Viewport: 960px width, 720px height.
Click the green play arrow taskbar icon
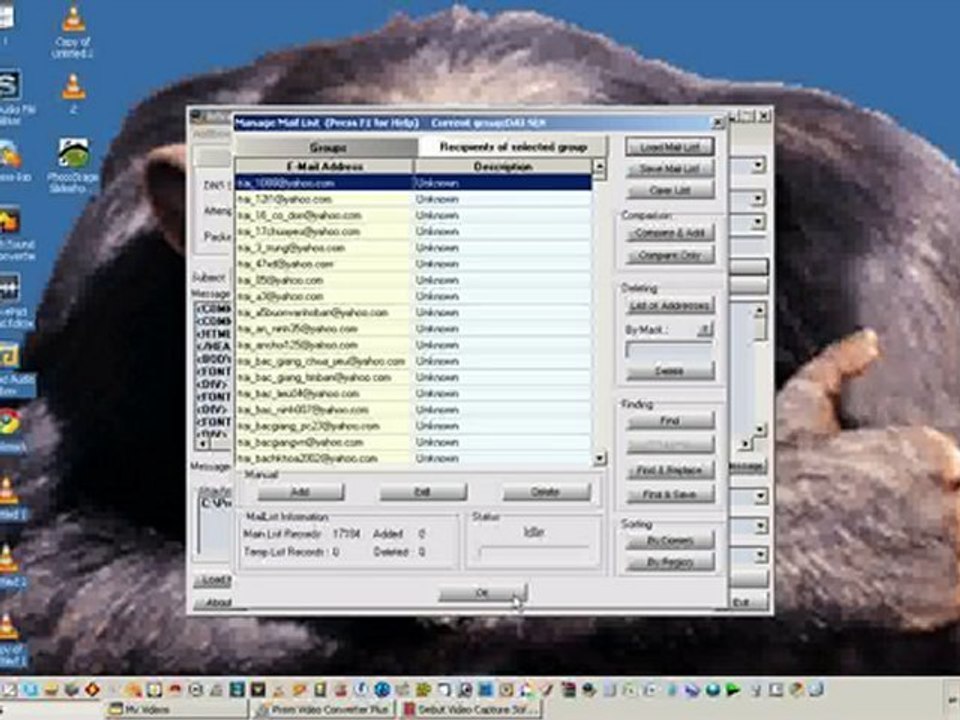click(733, 690)
